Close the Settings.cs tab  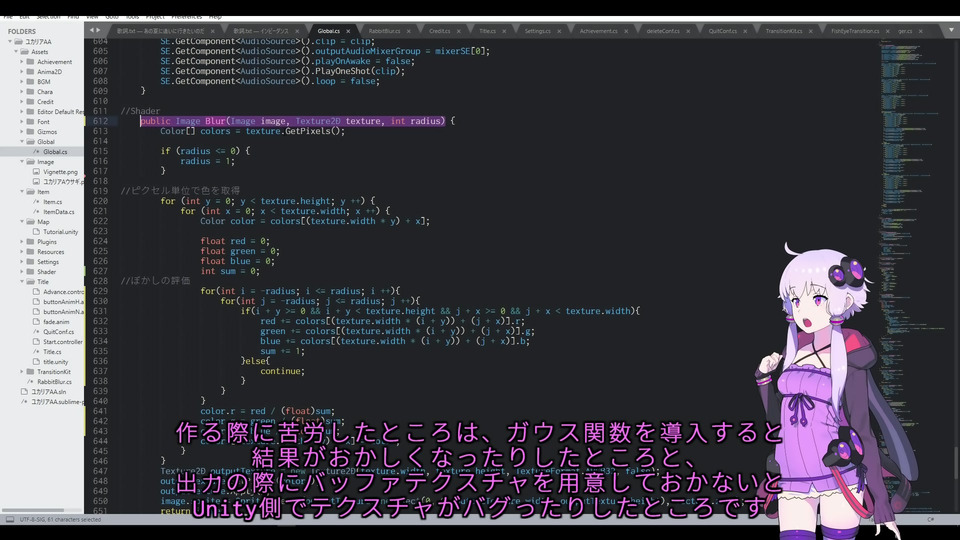pos(559,31)
